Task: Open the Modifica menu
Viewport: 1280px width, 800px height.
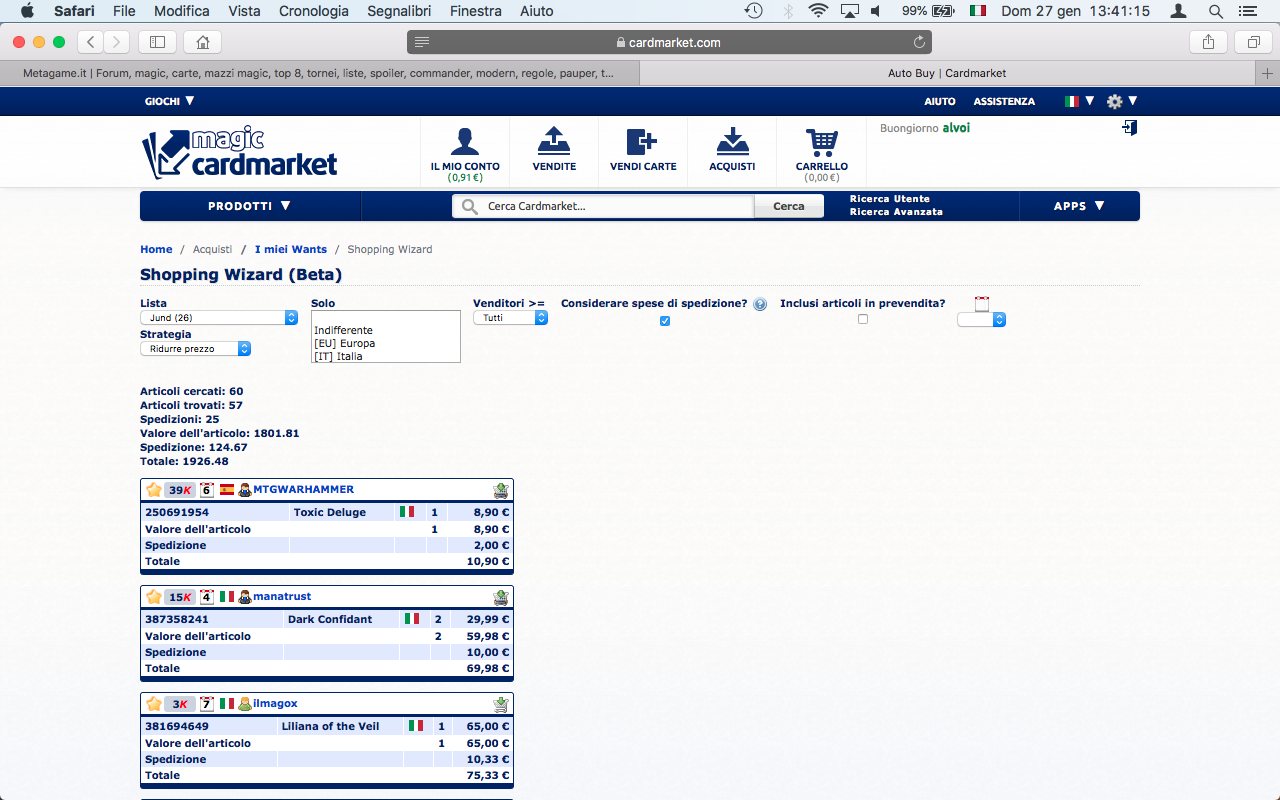Action: click(x=182, y=11)
